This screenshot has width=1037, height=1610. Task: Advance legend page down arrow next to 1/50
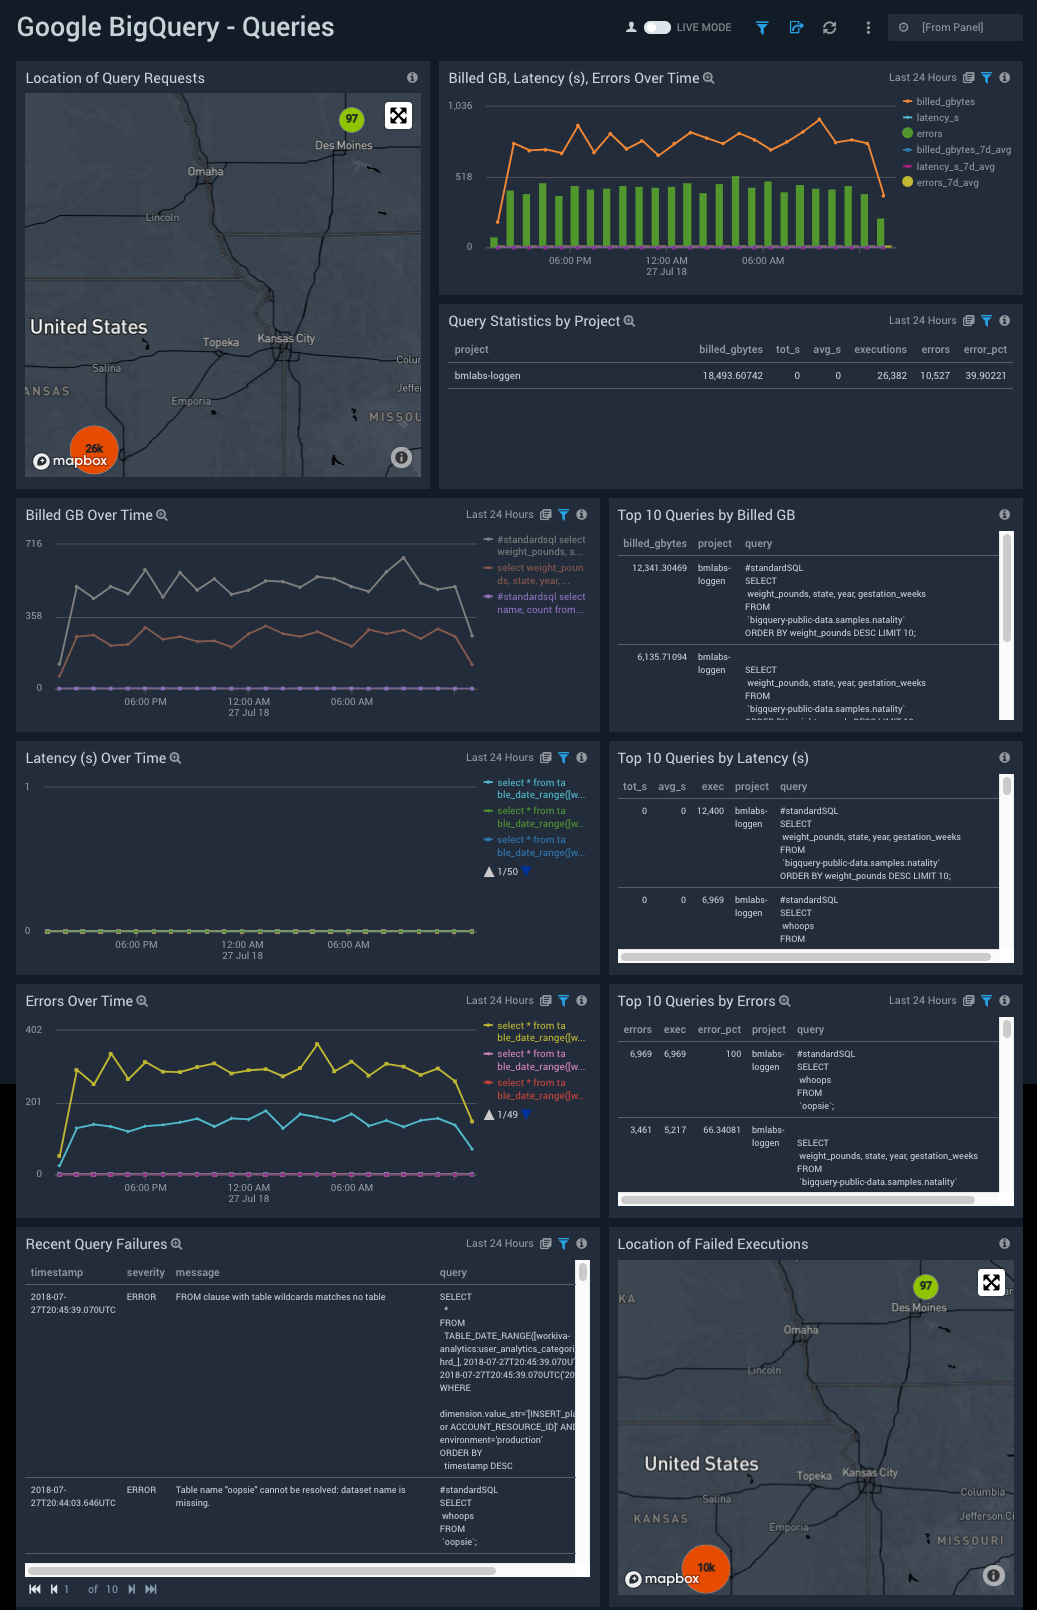526,872
